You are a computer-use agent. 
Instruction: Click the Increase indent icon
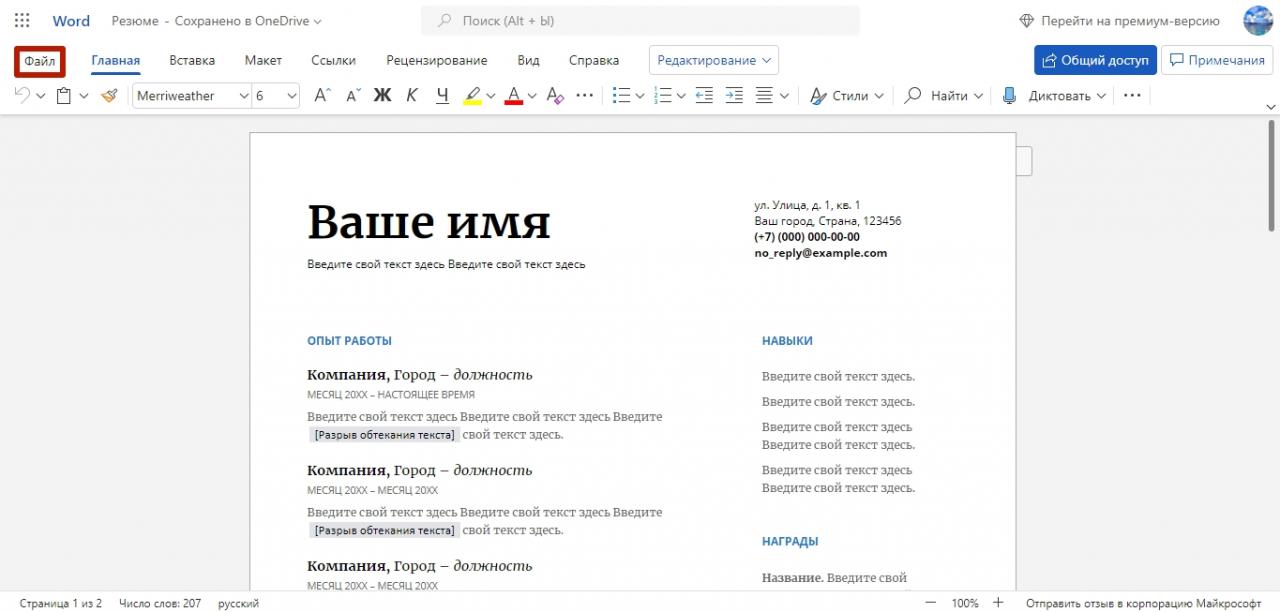[734, 96]
